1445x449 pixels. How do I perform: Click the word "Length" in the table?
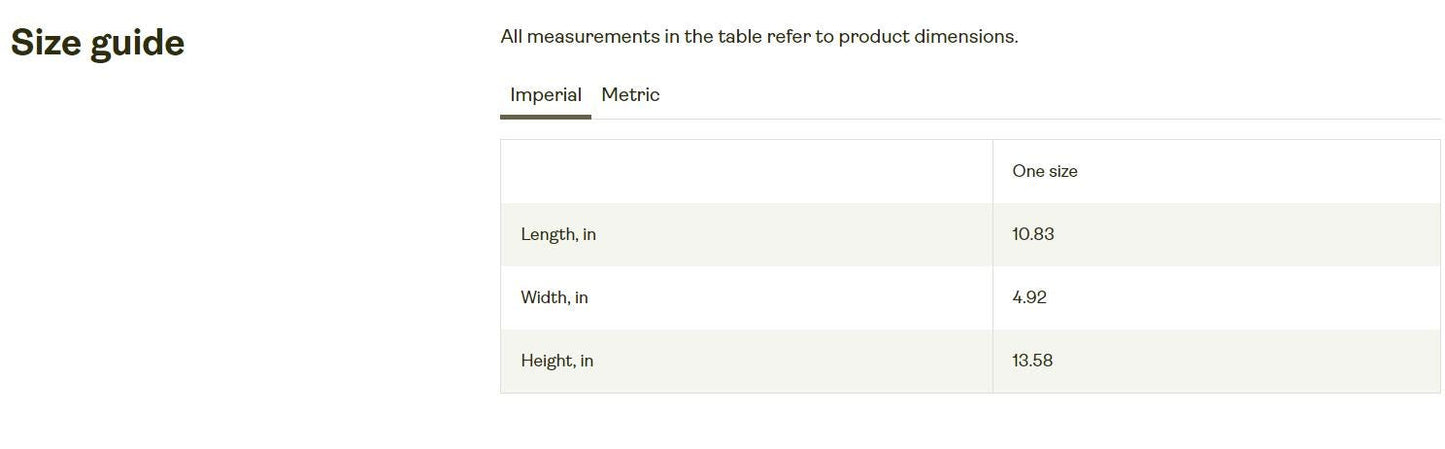coord(548,234)
